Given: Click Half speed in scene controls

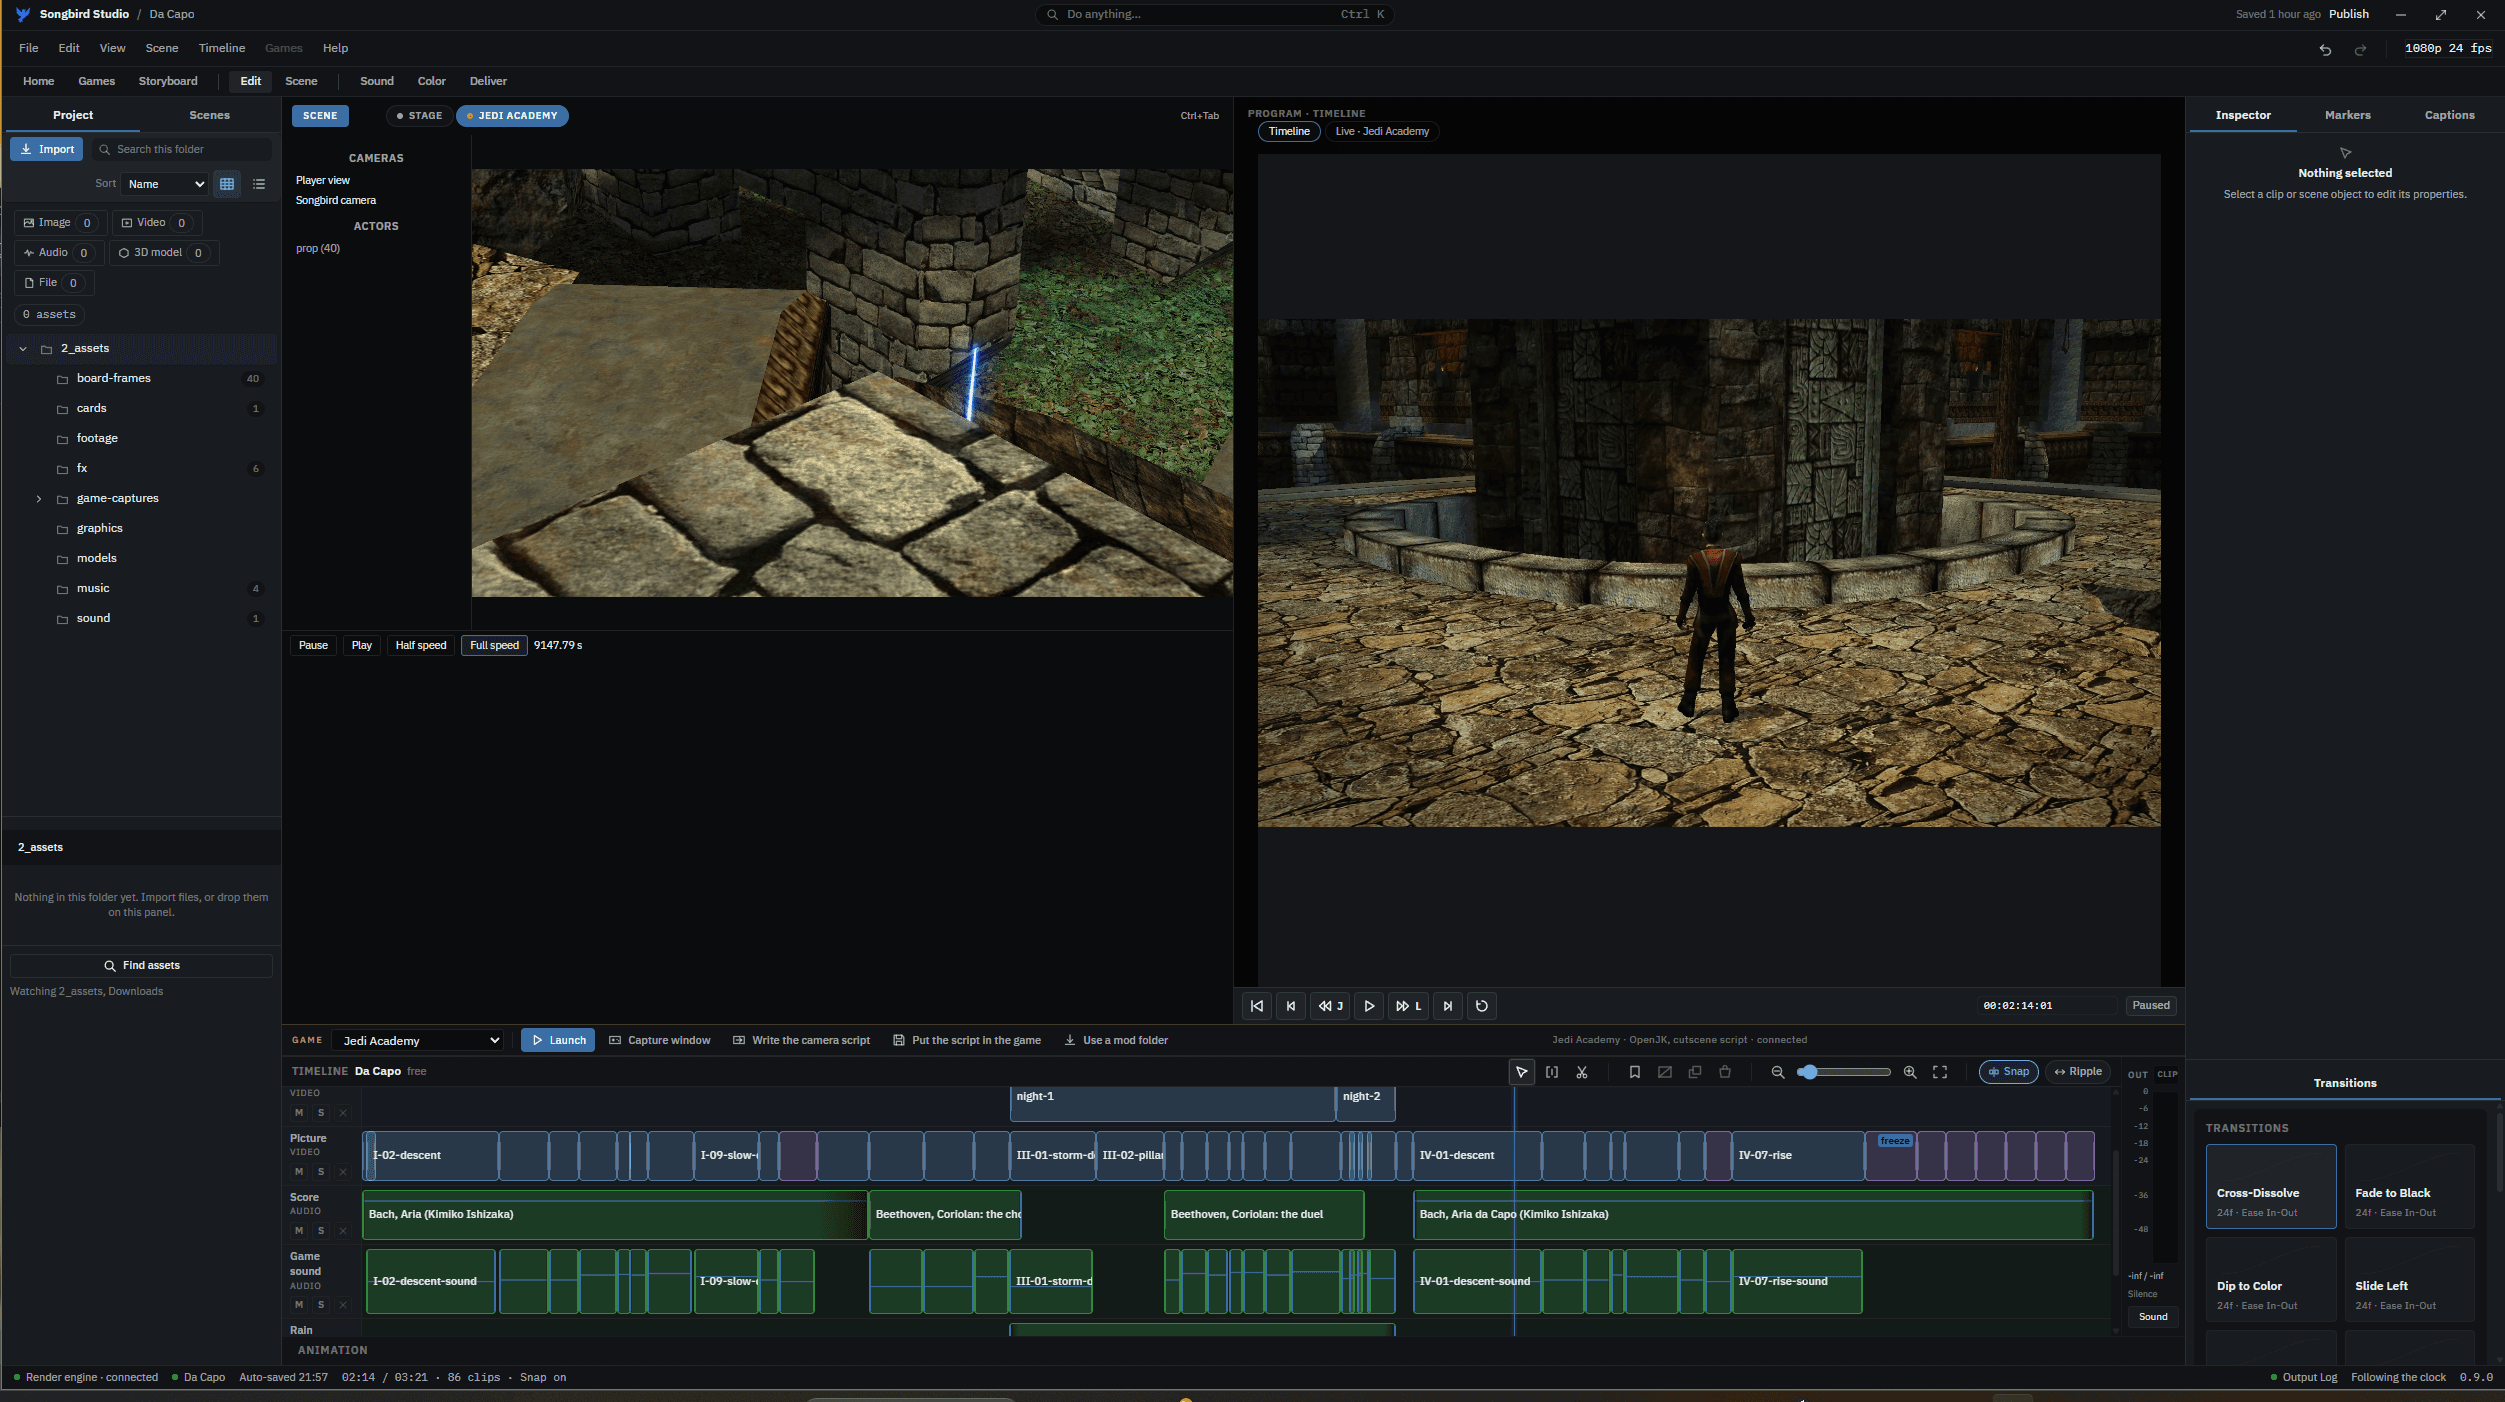Looking at the screenshot, I should [x=421, y=646].
